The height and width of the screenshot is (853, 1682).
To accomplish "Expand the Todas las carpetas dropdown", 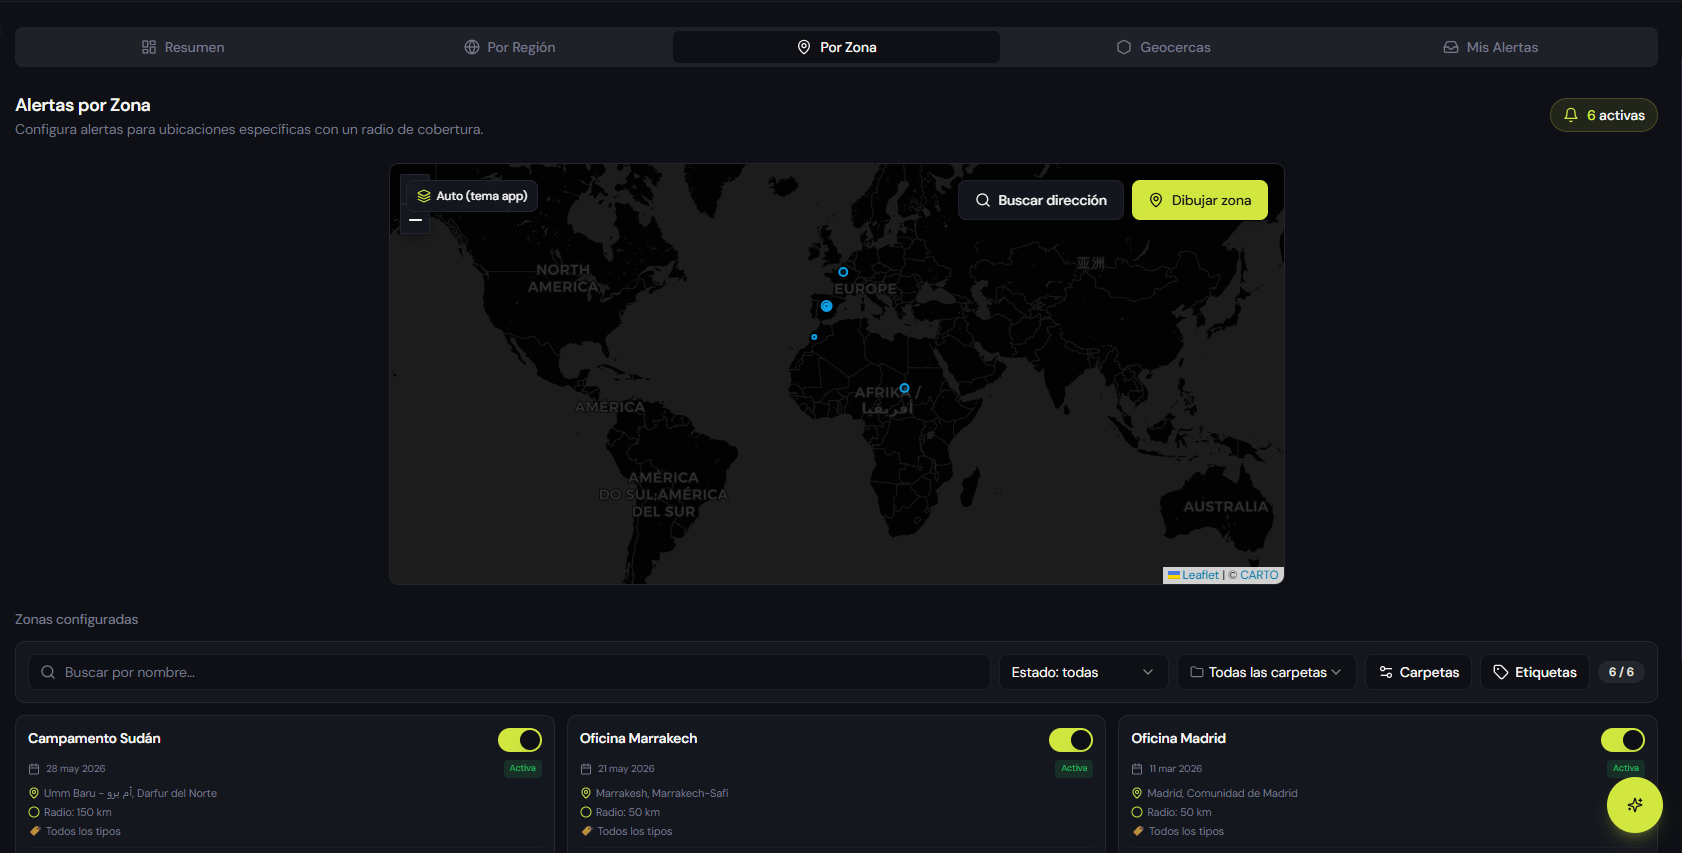I will coord(1266,672).
